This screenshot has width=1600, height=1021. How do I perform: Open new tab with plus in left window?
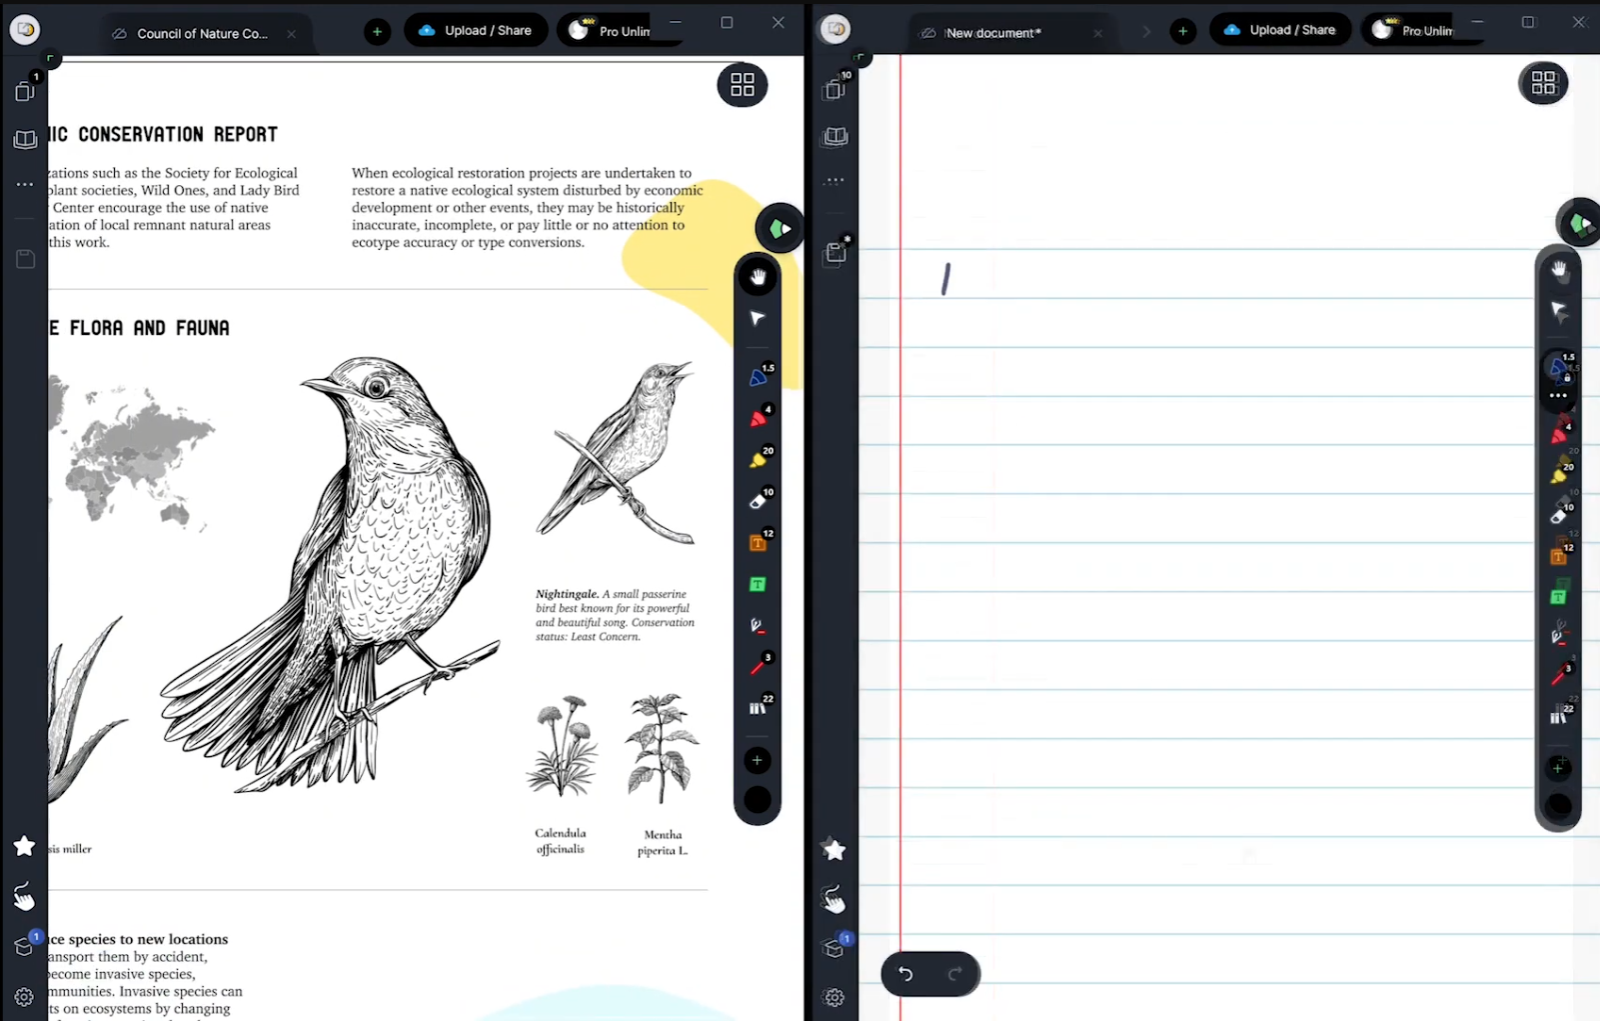(x=377, y=32)
